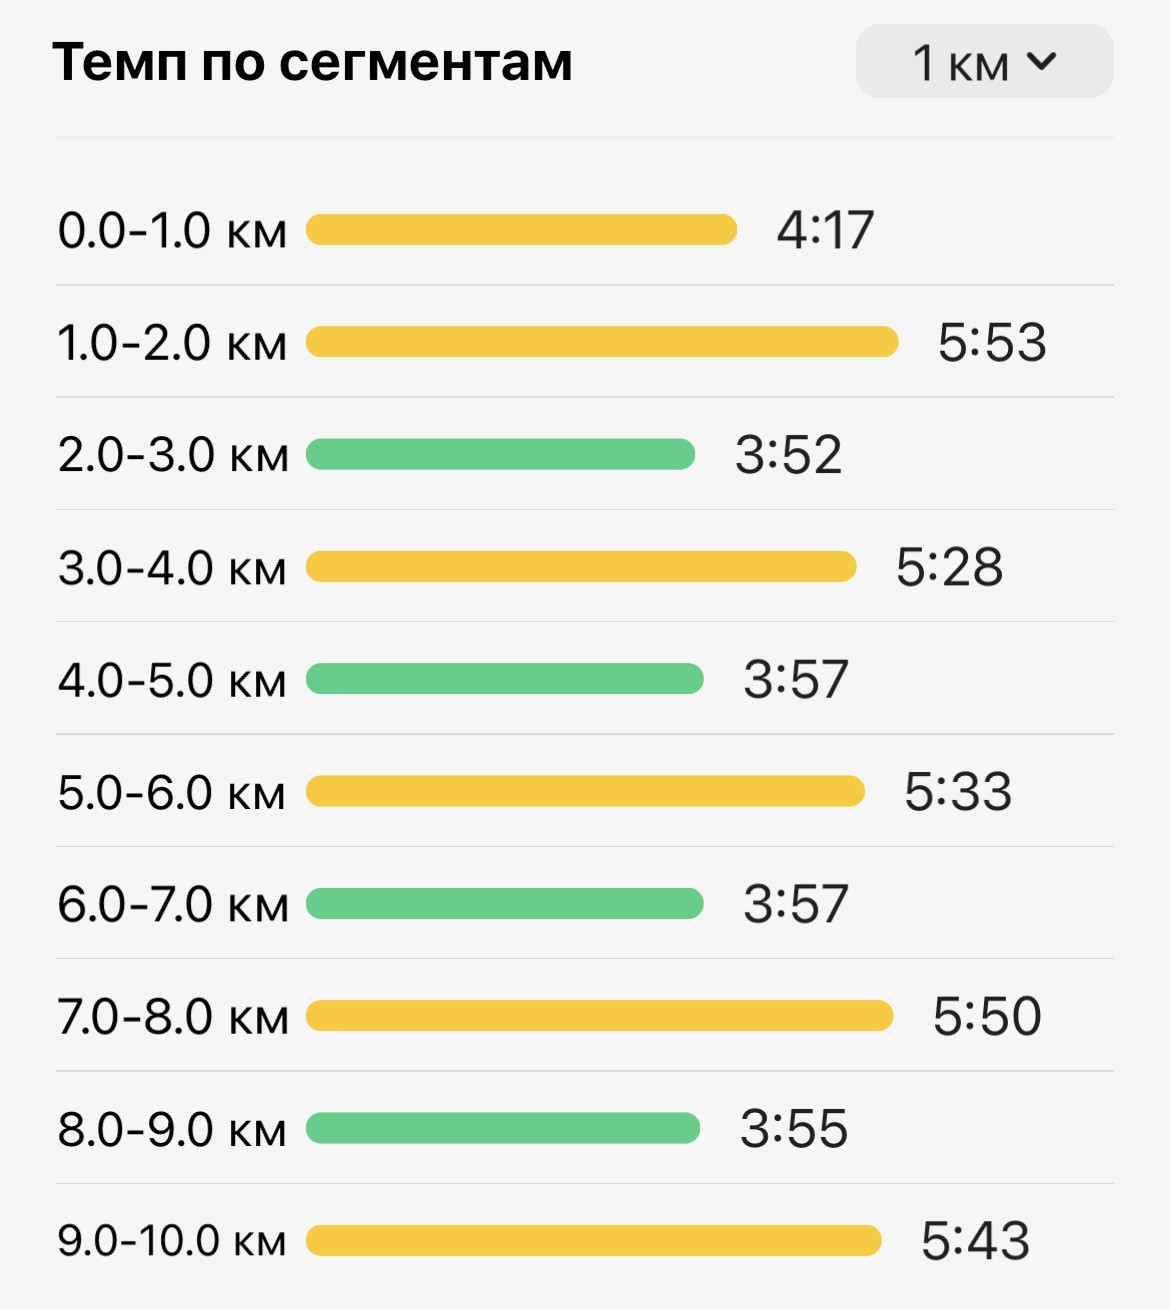The height and width of the screenshot is (1310, 1170).
Task: Click the green pace bar for 2.0-3.0 км
Action: 500,454
